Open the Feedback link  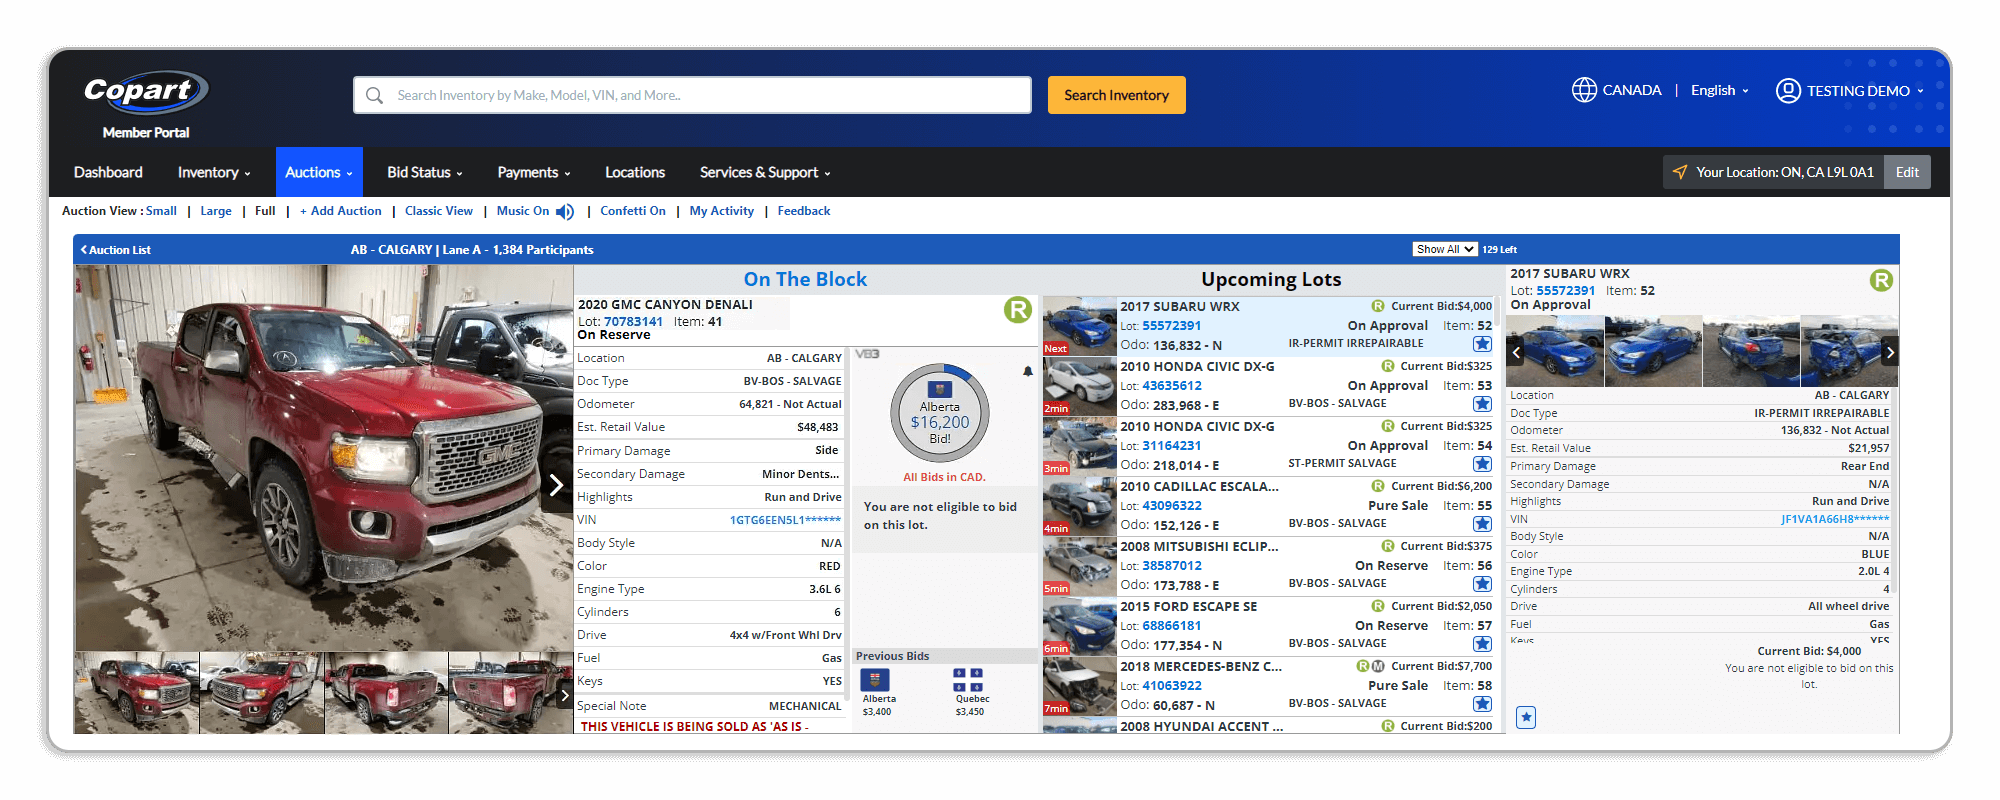pyautogui.click(x=804, y=211)
